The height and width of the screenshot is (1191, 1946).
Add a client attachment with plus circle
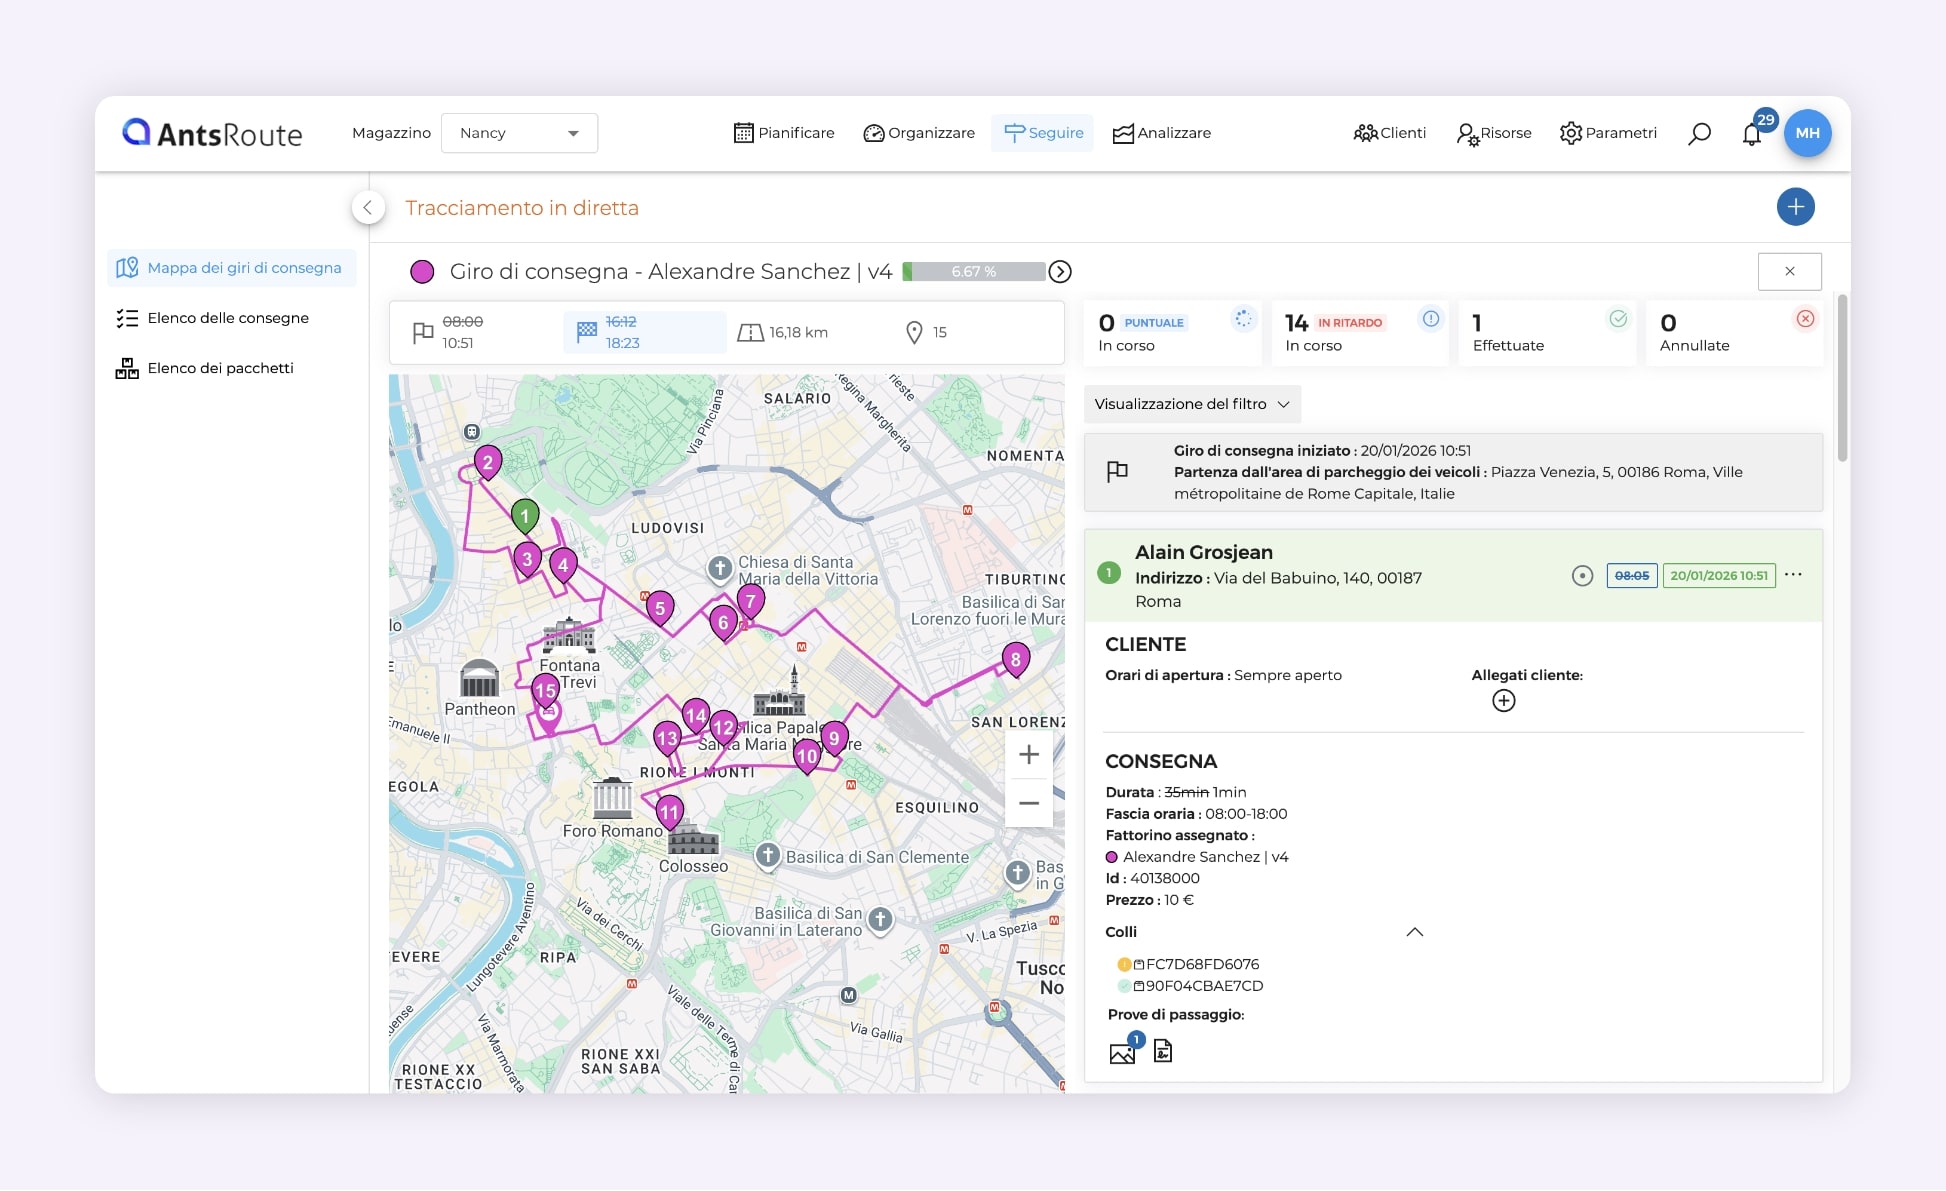point(1503,701)
